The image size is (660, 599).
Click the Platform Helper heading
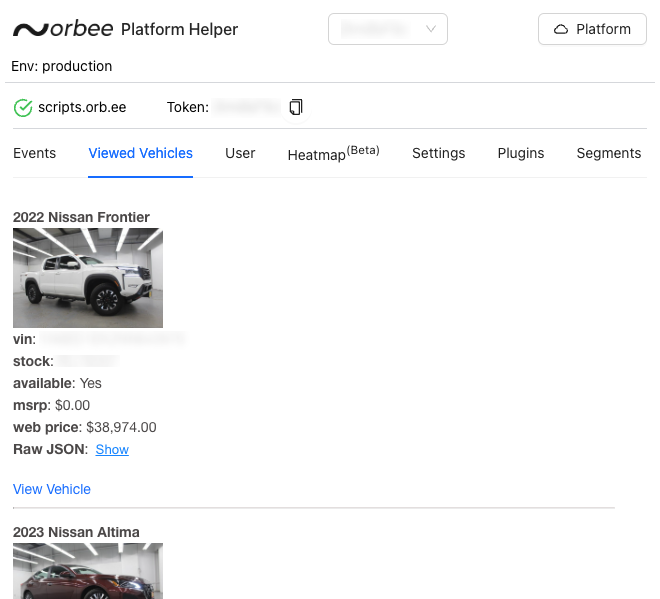point(179,29)
